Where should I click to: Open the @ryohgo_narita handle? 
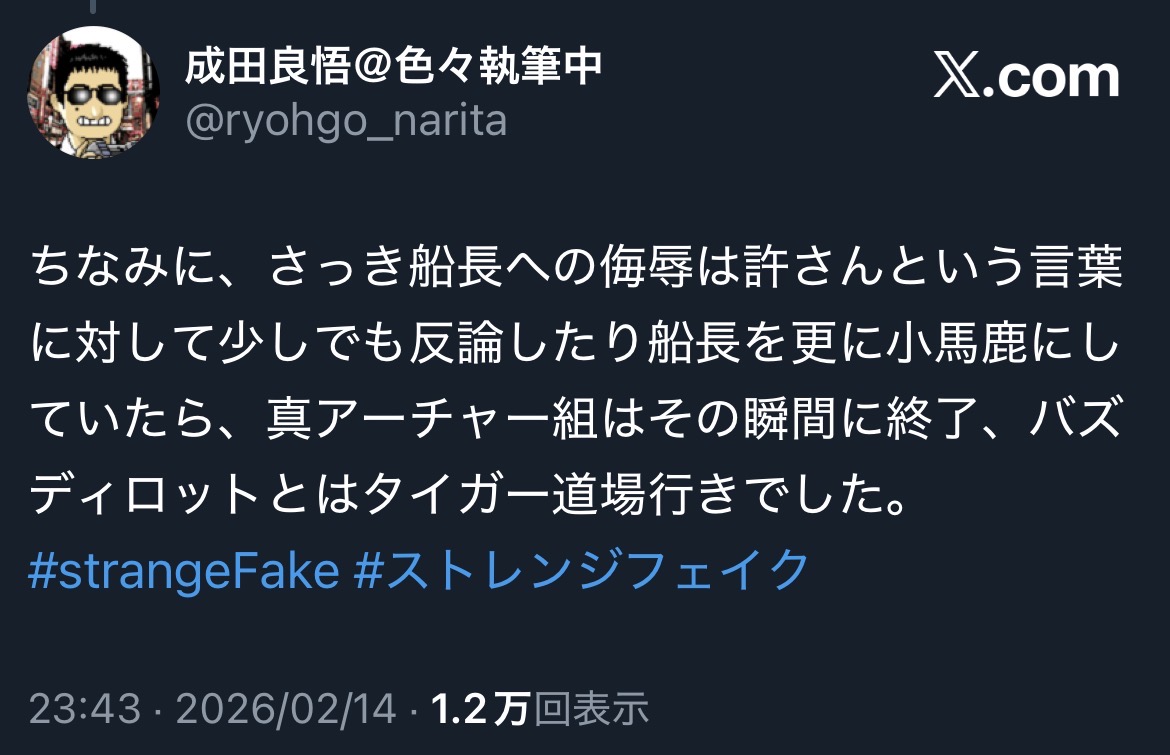coord(346,122)
